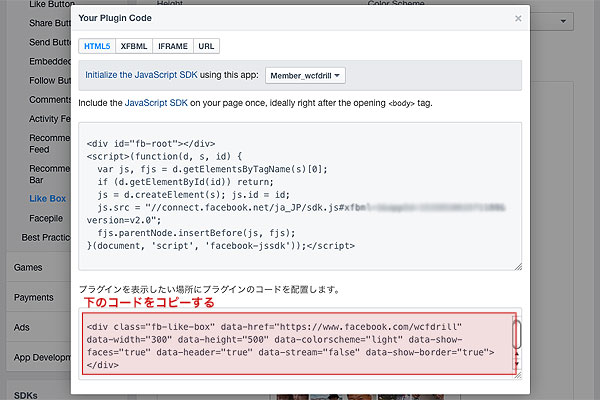Screen dimensions: 600x400
Task: Follow the JavaScript SDK link in instructions
Action: point(156,103)
